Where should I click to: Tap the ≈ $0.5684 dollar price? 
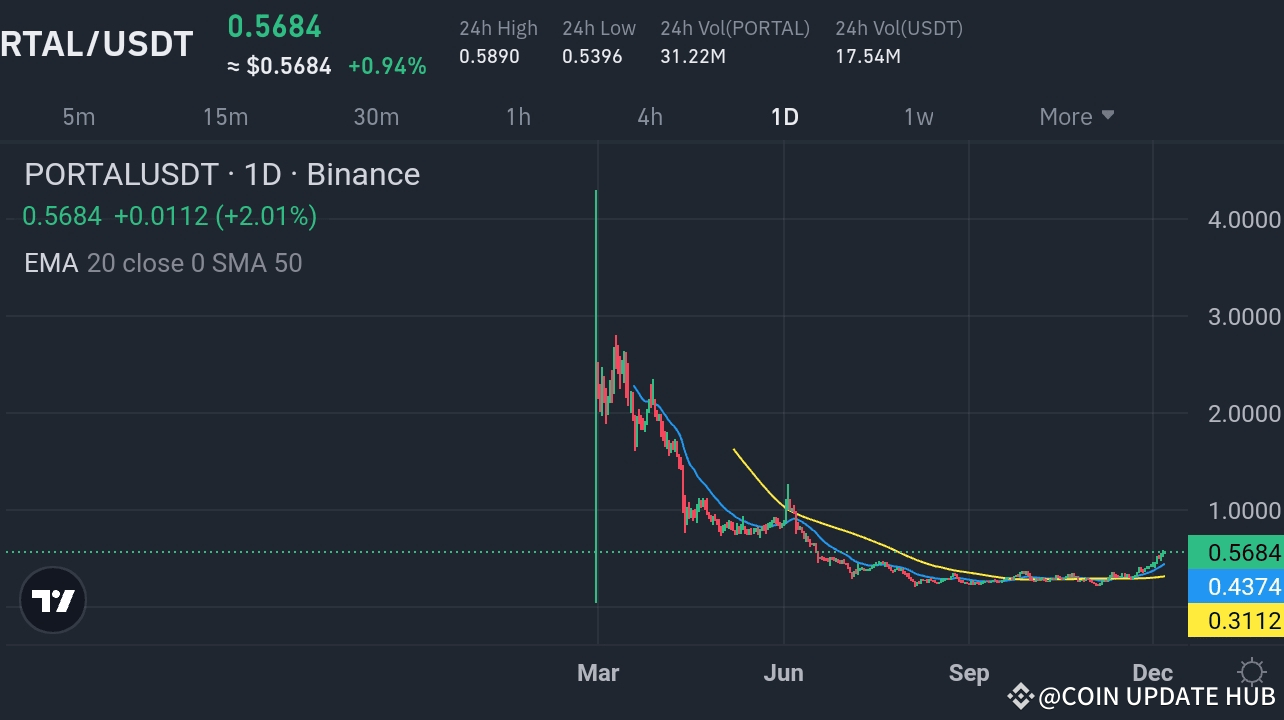click(x=279, y=67)
